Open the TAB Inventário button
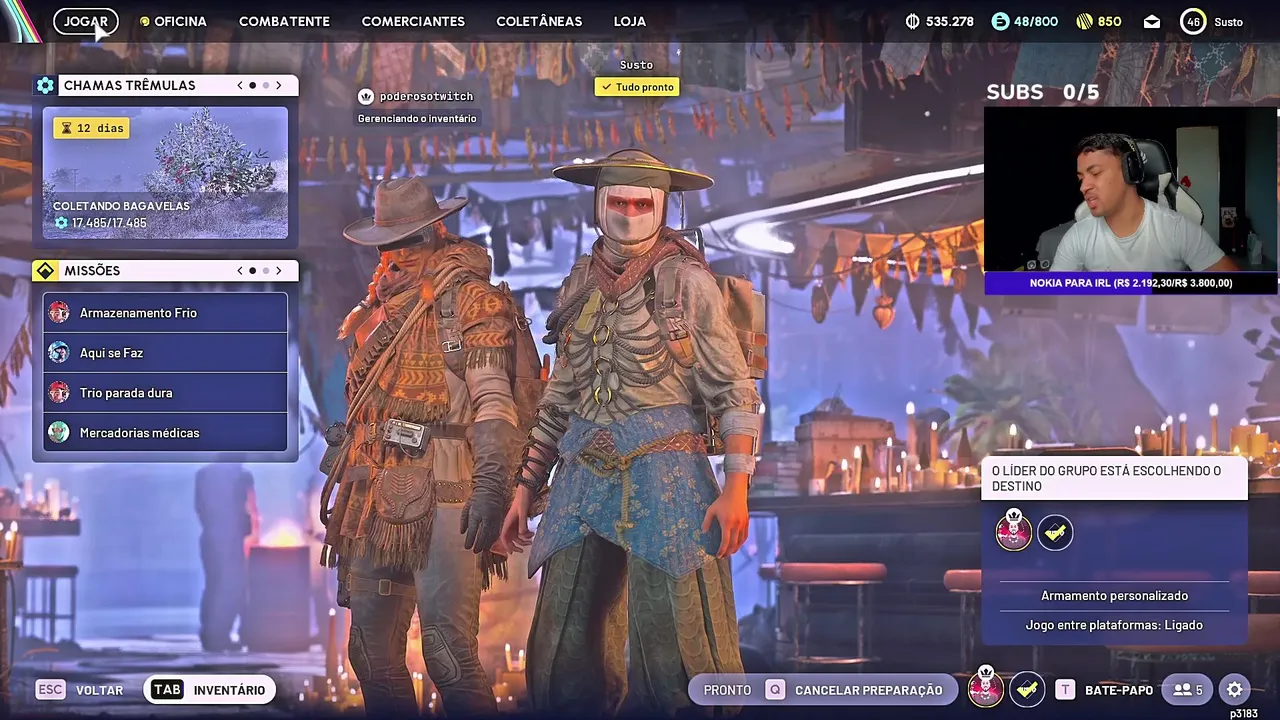 (210, 690)
